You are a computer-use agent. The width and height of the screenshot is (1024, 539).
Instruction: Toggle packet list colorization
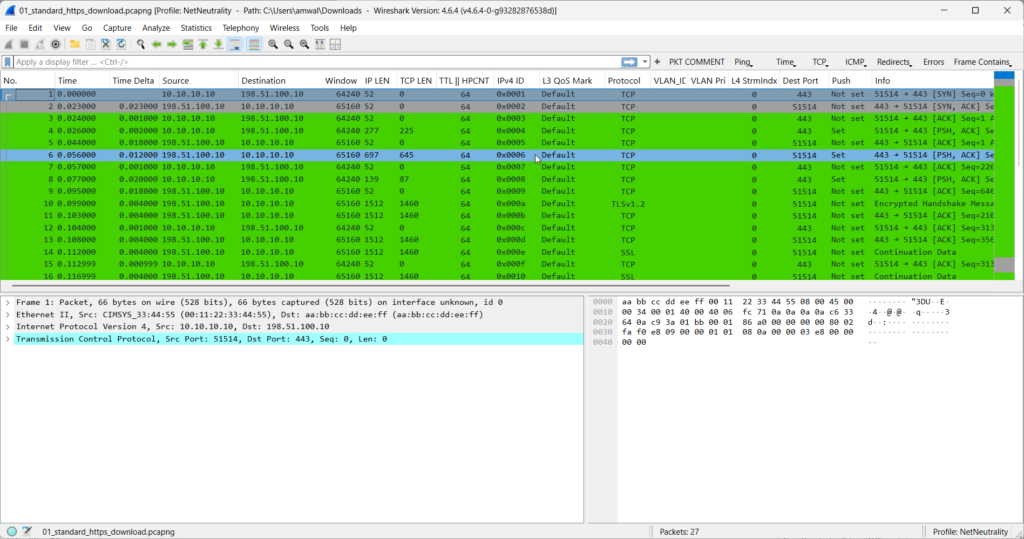coord(254,44)
